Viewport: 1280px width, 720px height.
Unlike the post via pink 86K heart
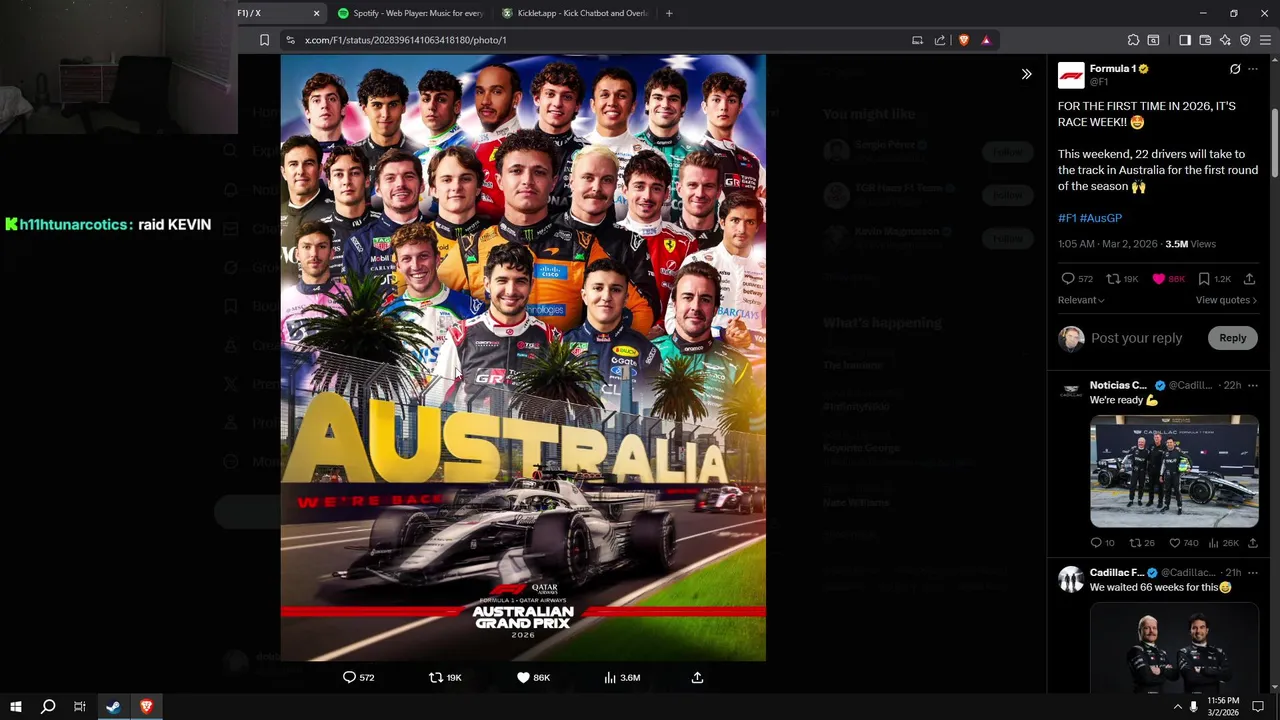point(1159,279)
